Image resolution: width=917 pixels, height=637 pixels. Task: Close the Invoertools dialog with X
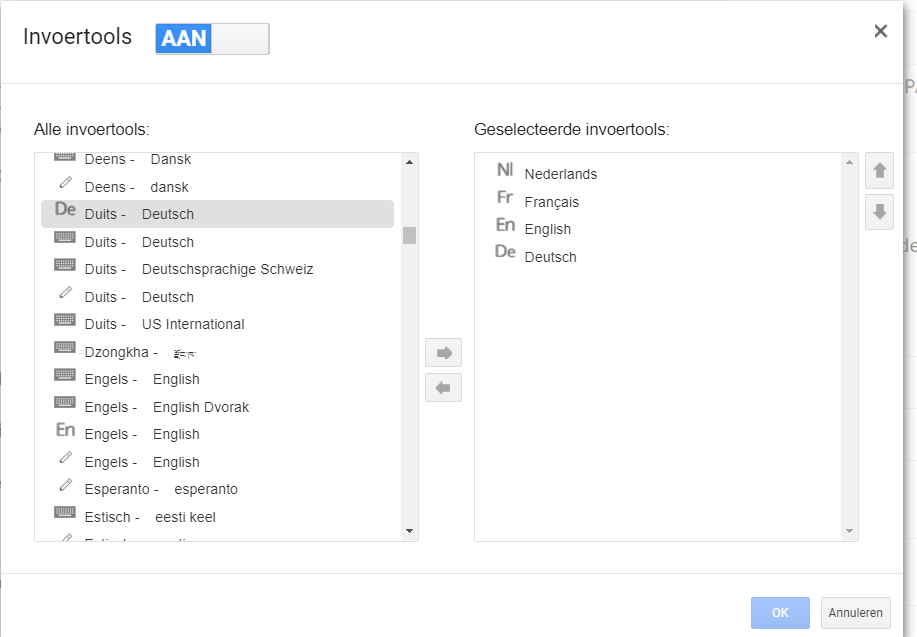(881, 31)
